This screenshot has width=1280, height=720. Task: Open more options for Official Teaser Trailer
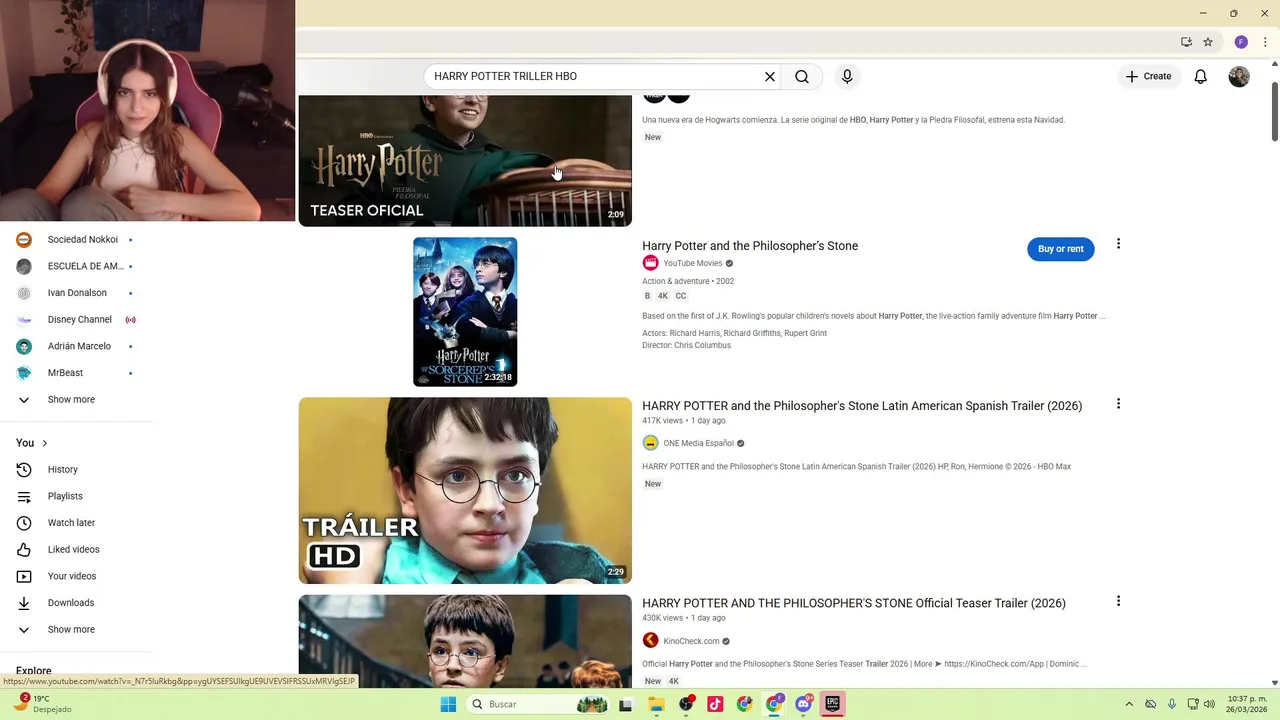click(1118, 601)
